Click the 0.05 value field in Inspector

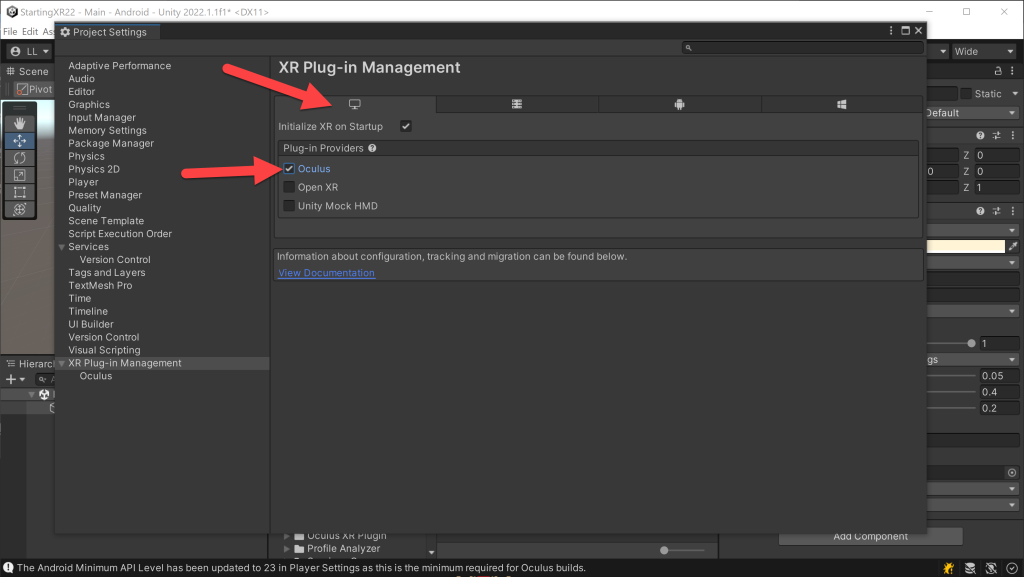pos(999,376)
